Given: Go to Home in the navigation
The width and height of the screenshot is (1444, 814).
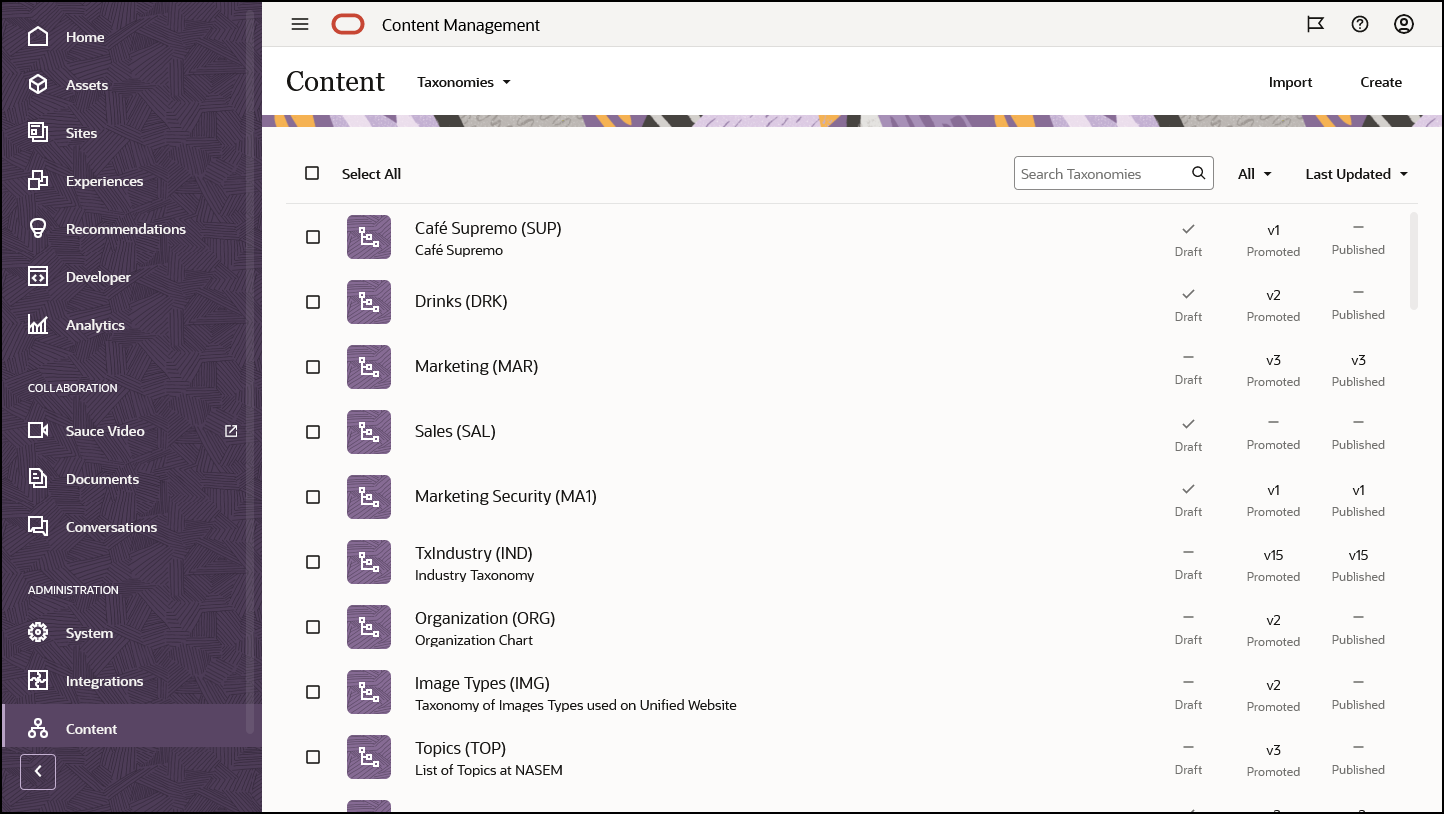Looking at the screenshot, I should (85, 37).
